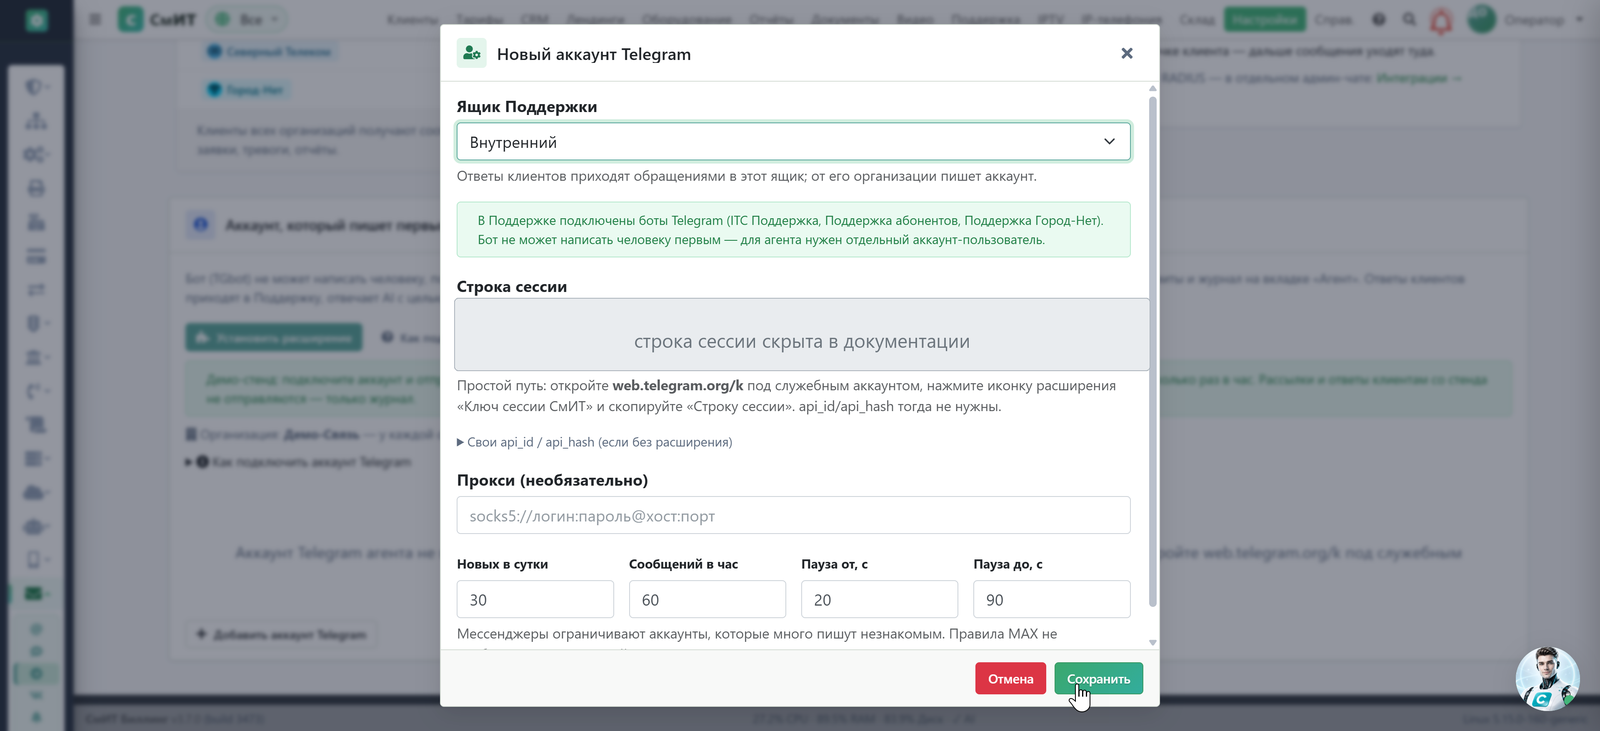Click the dialog scrollbar up arrow
This screenshot has width=1600, height=731.
coord(1153,88)
